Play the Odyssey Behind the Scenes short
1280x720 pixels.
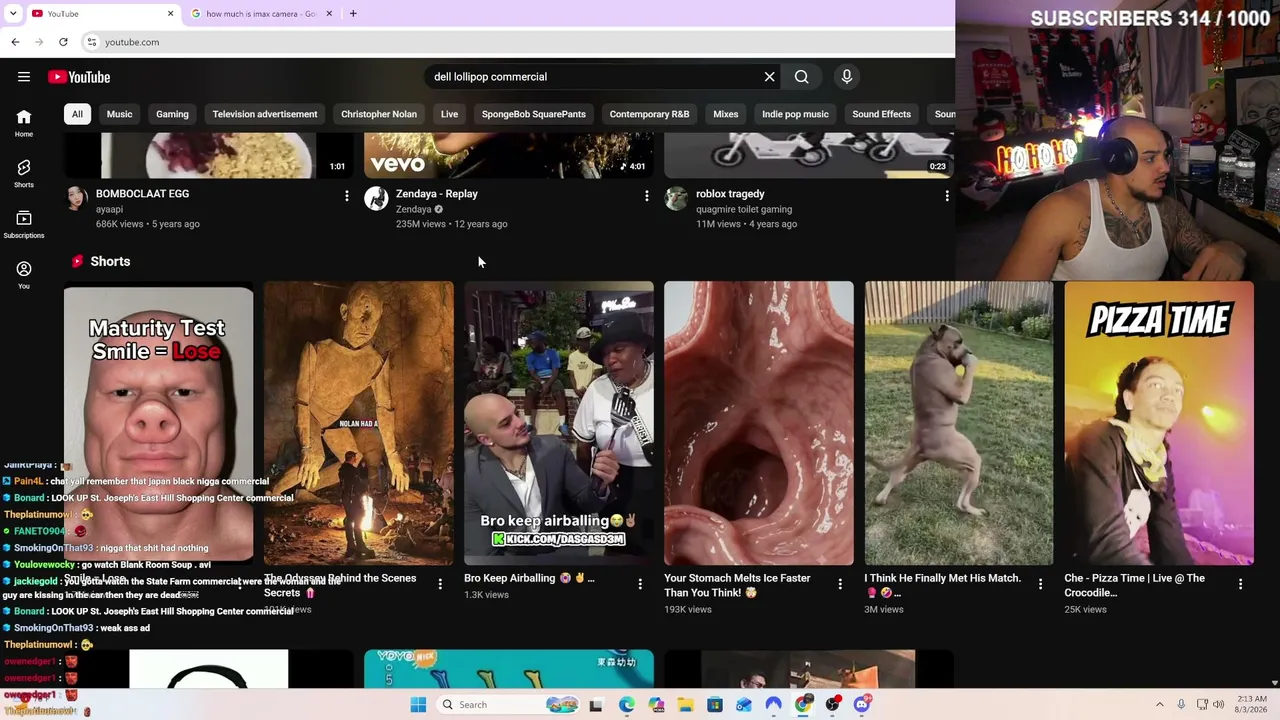coord(358,424)
